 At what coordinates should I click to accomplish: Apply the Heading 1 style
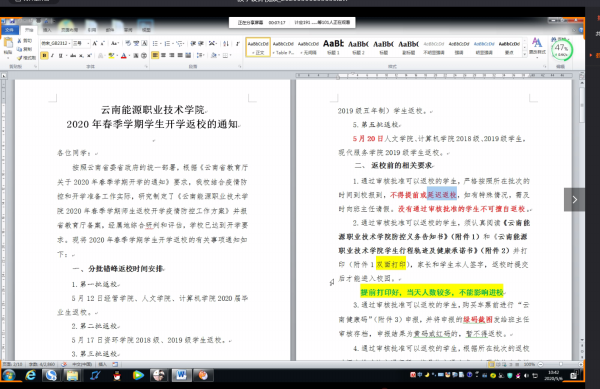pyautogui.click(x=333, y=47)
